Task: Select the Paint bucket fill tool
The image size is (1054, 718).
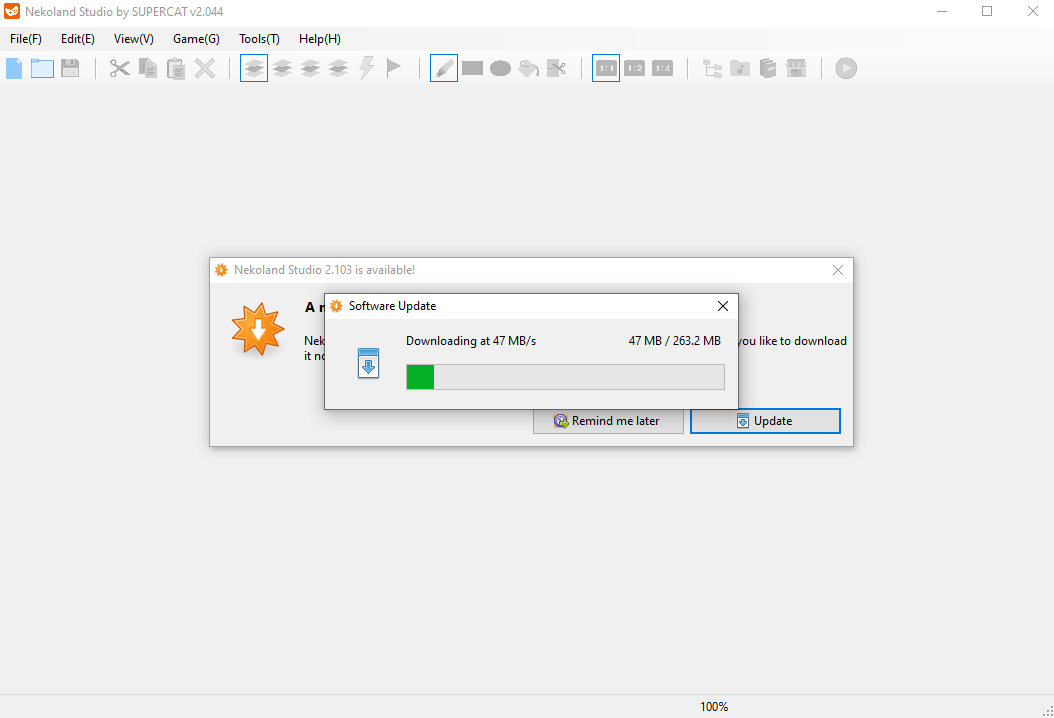Action: coord(528,68)
